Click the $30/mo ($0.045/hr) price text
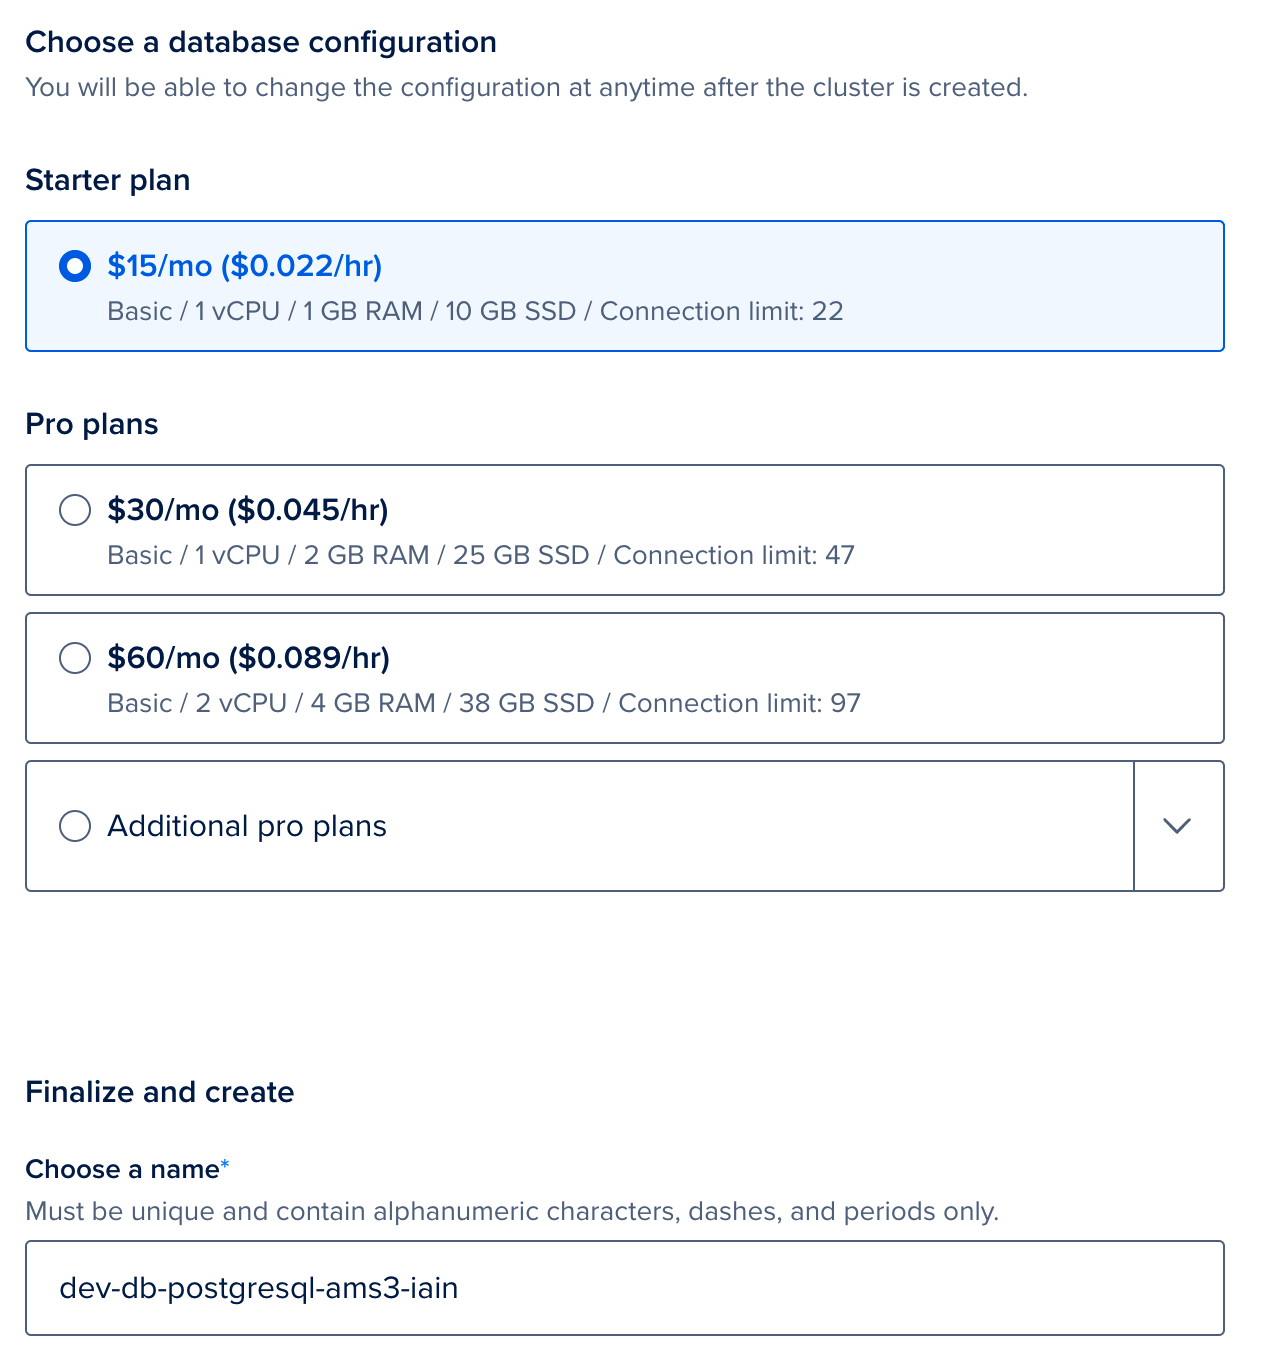The image size is (1268, 1366). (x=248, y=510)
